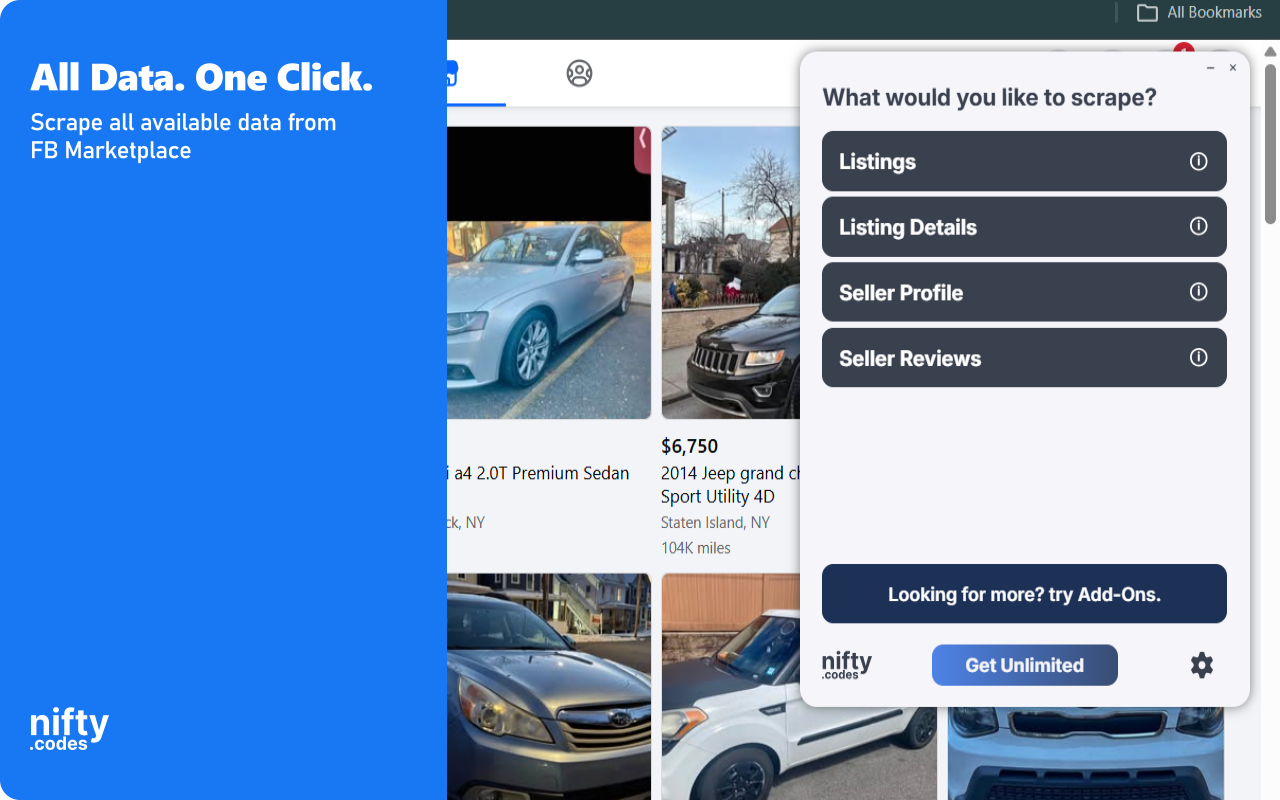The height and width of the screenshot is (800, 1280).
Task: Minimize the scraper popup panel
Action: pos(1210,68)
